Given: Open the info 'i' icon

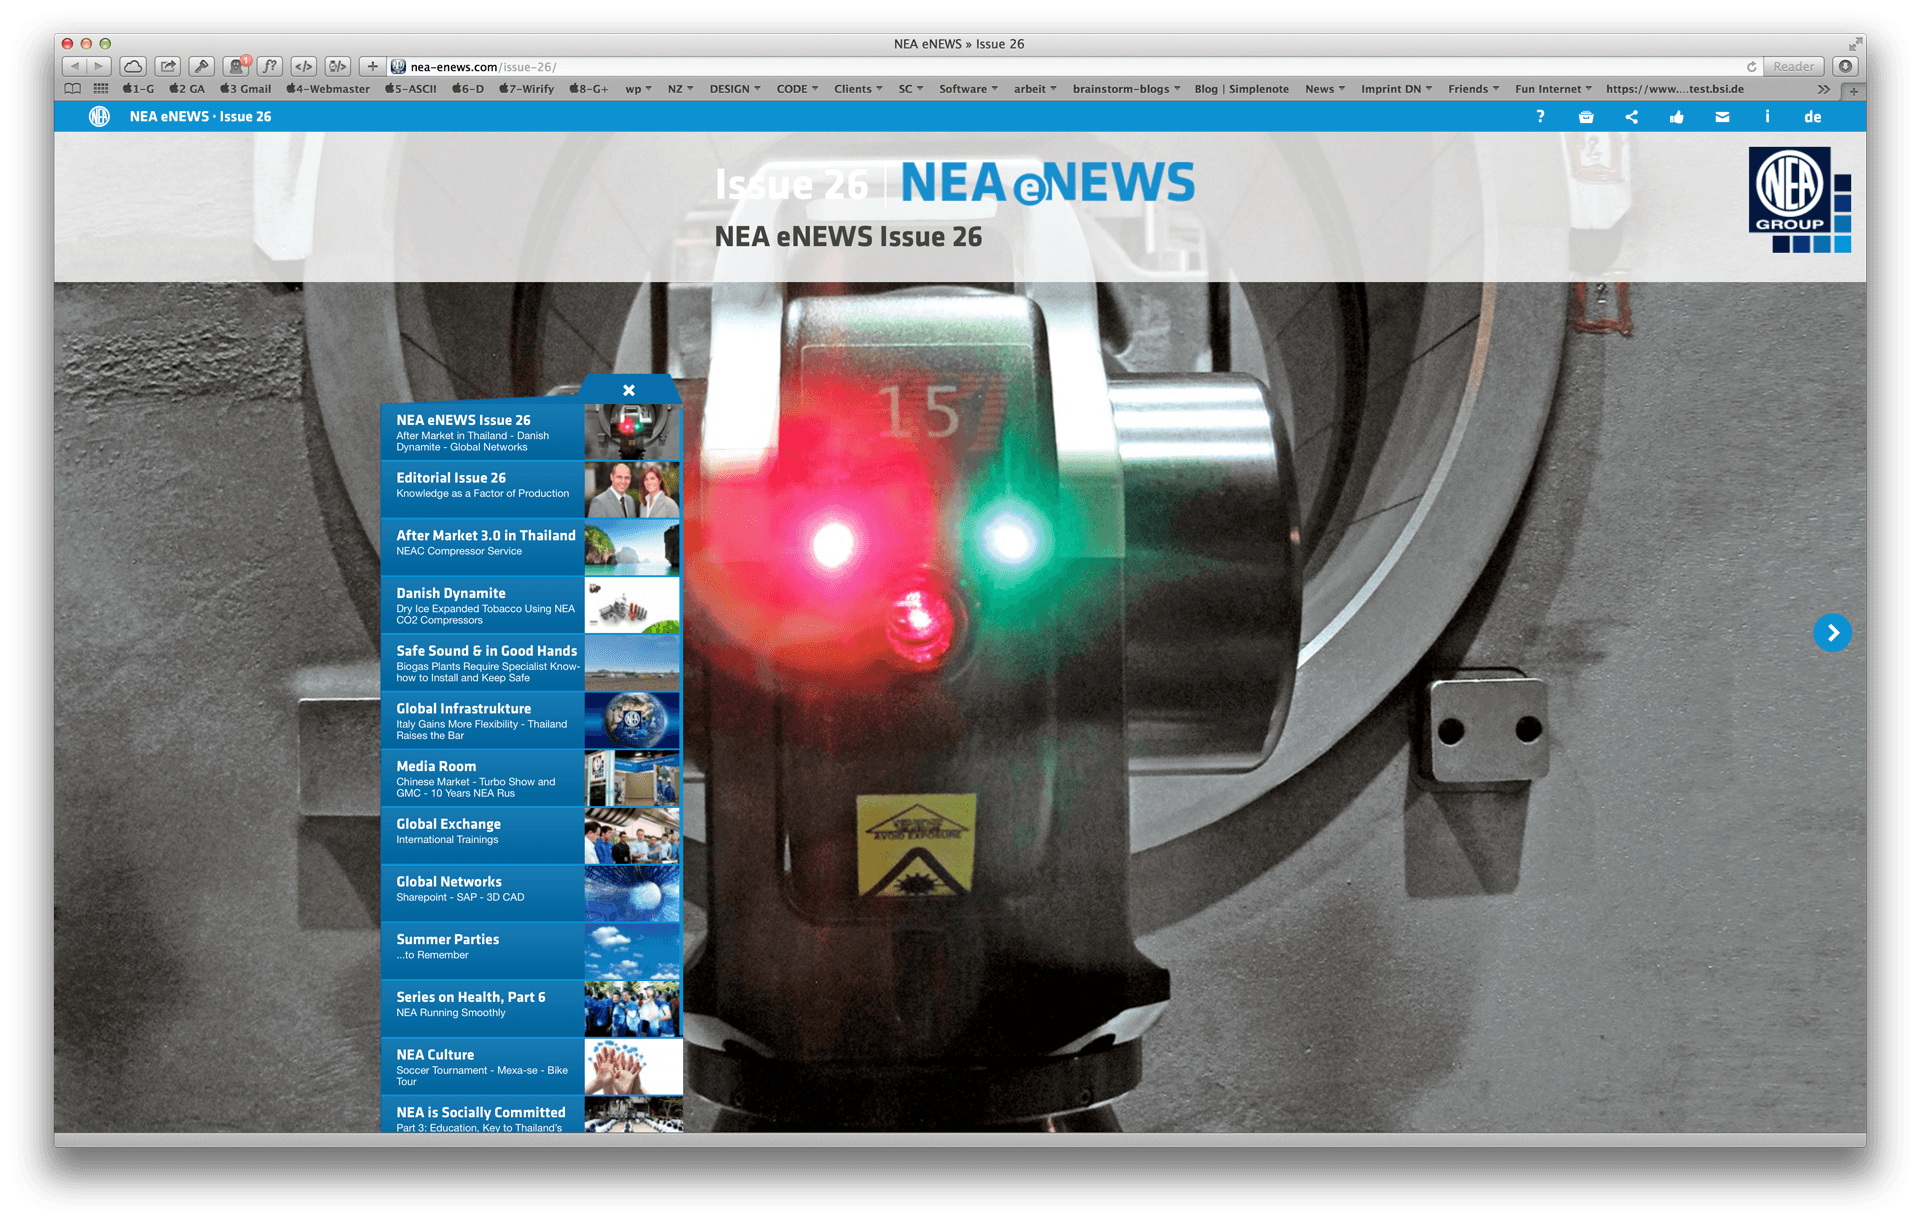Looking at the screenshot, I should click(1767, 117).
